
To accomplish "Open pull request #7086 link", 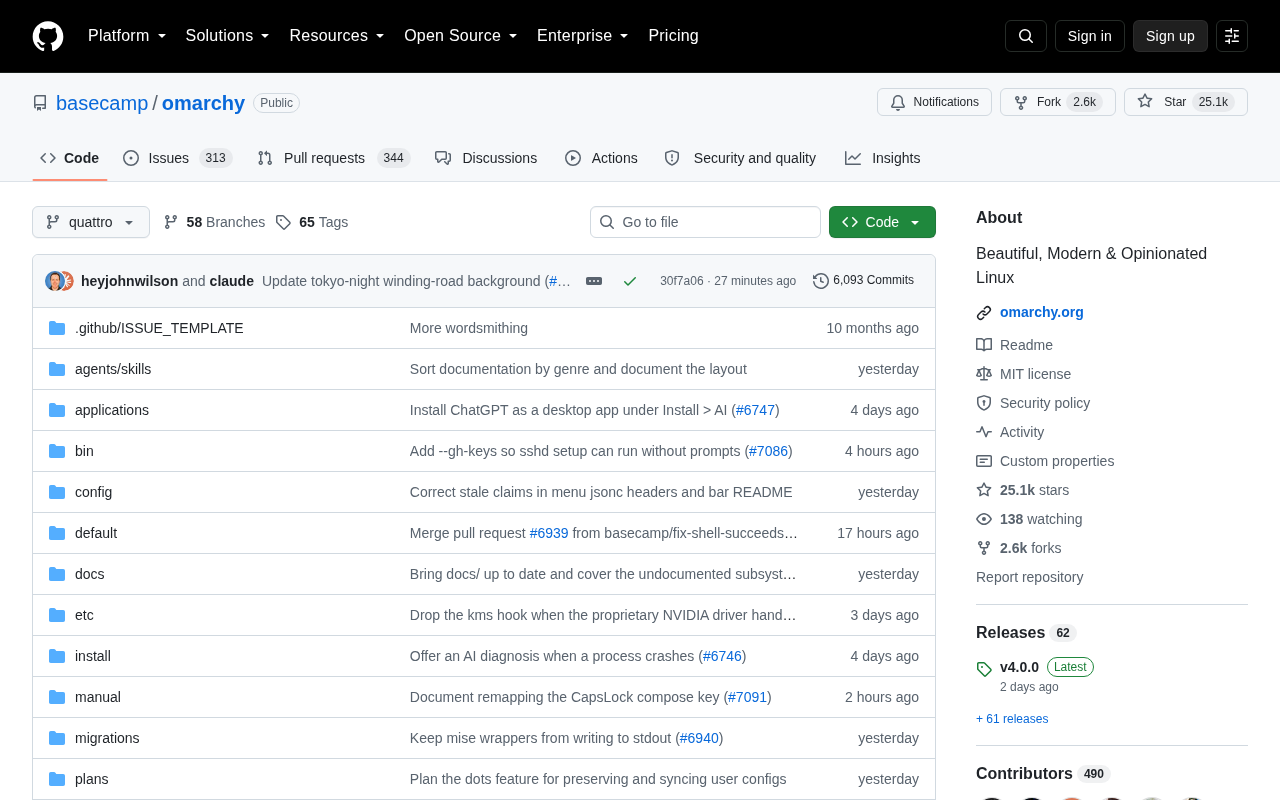I will tap(768, 451).
